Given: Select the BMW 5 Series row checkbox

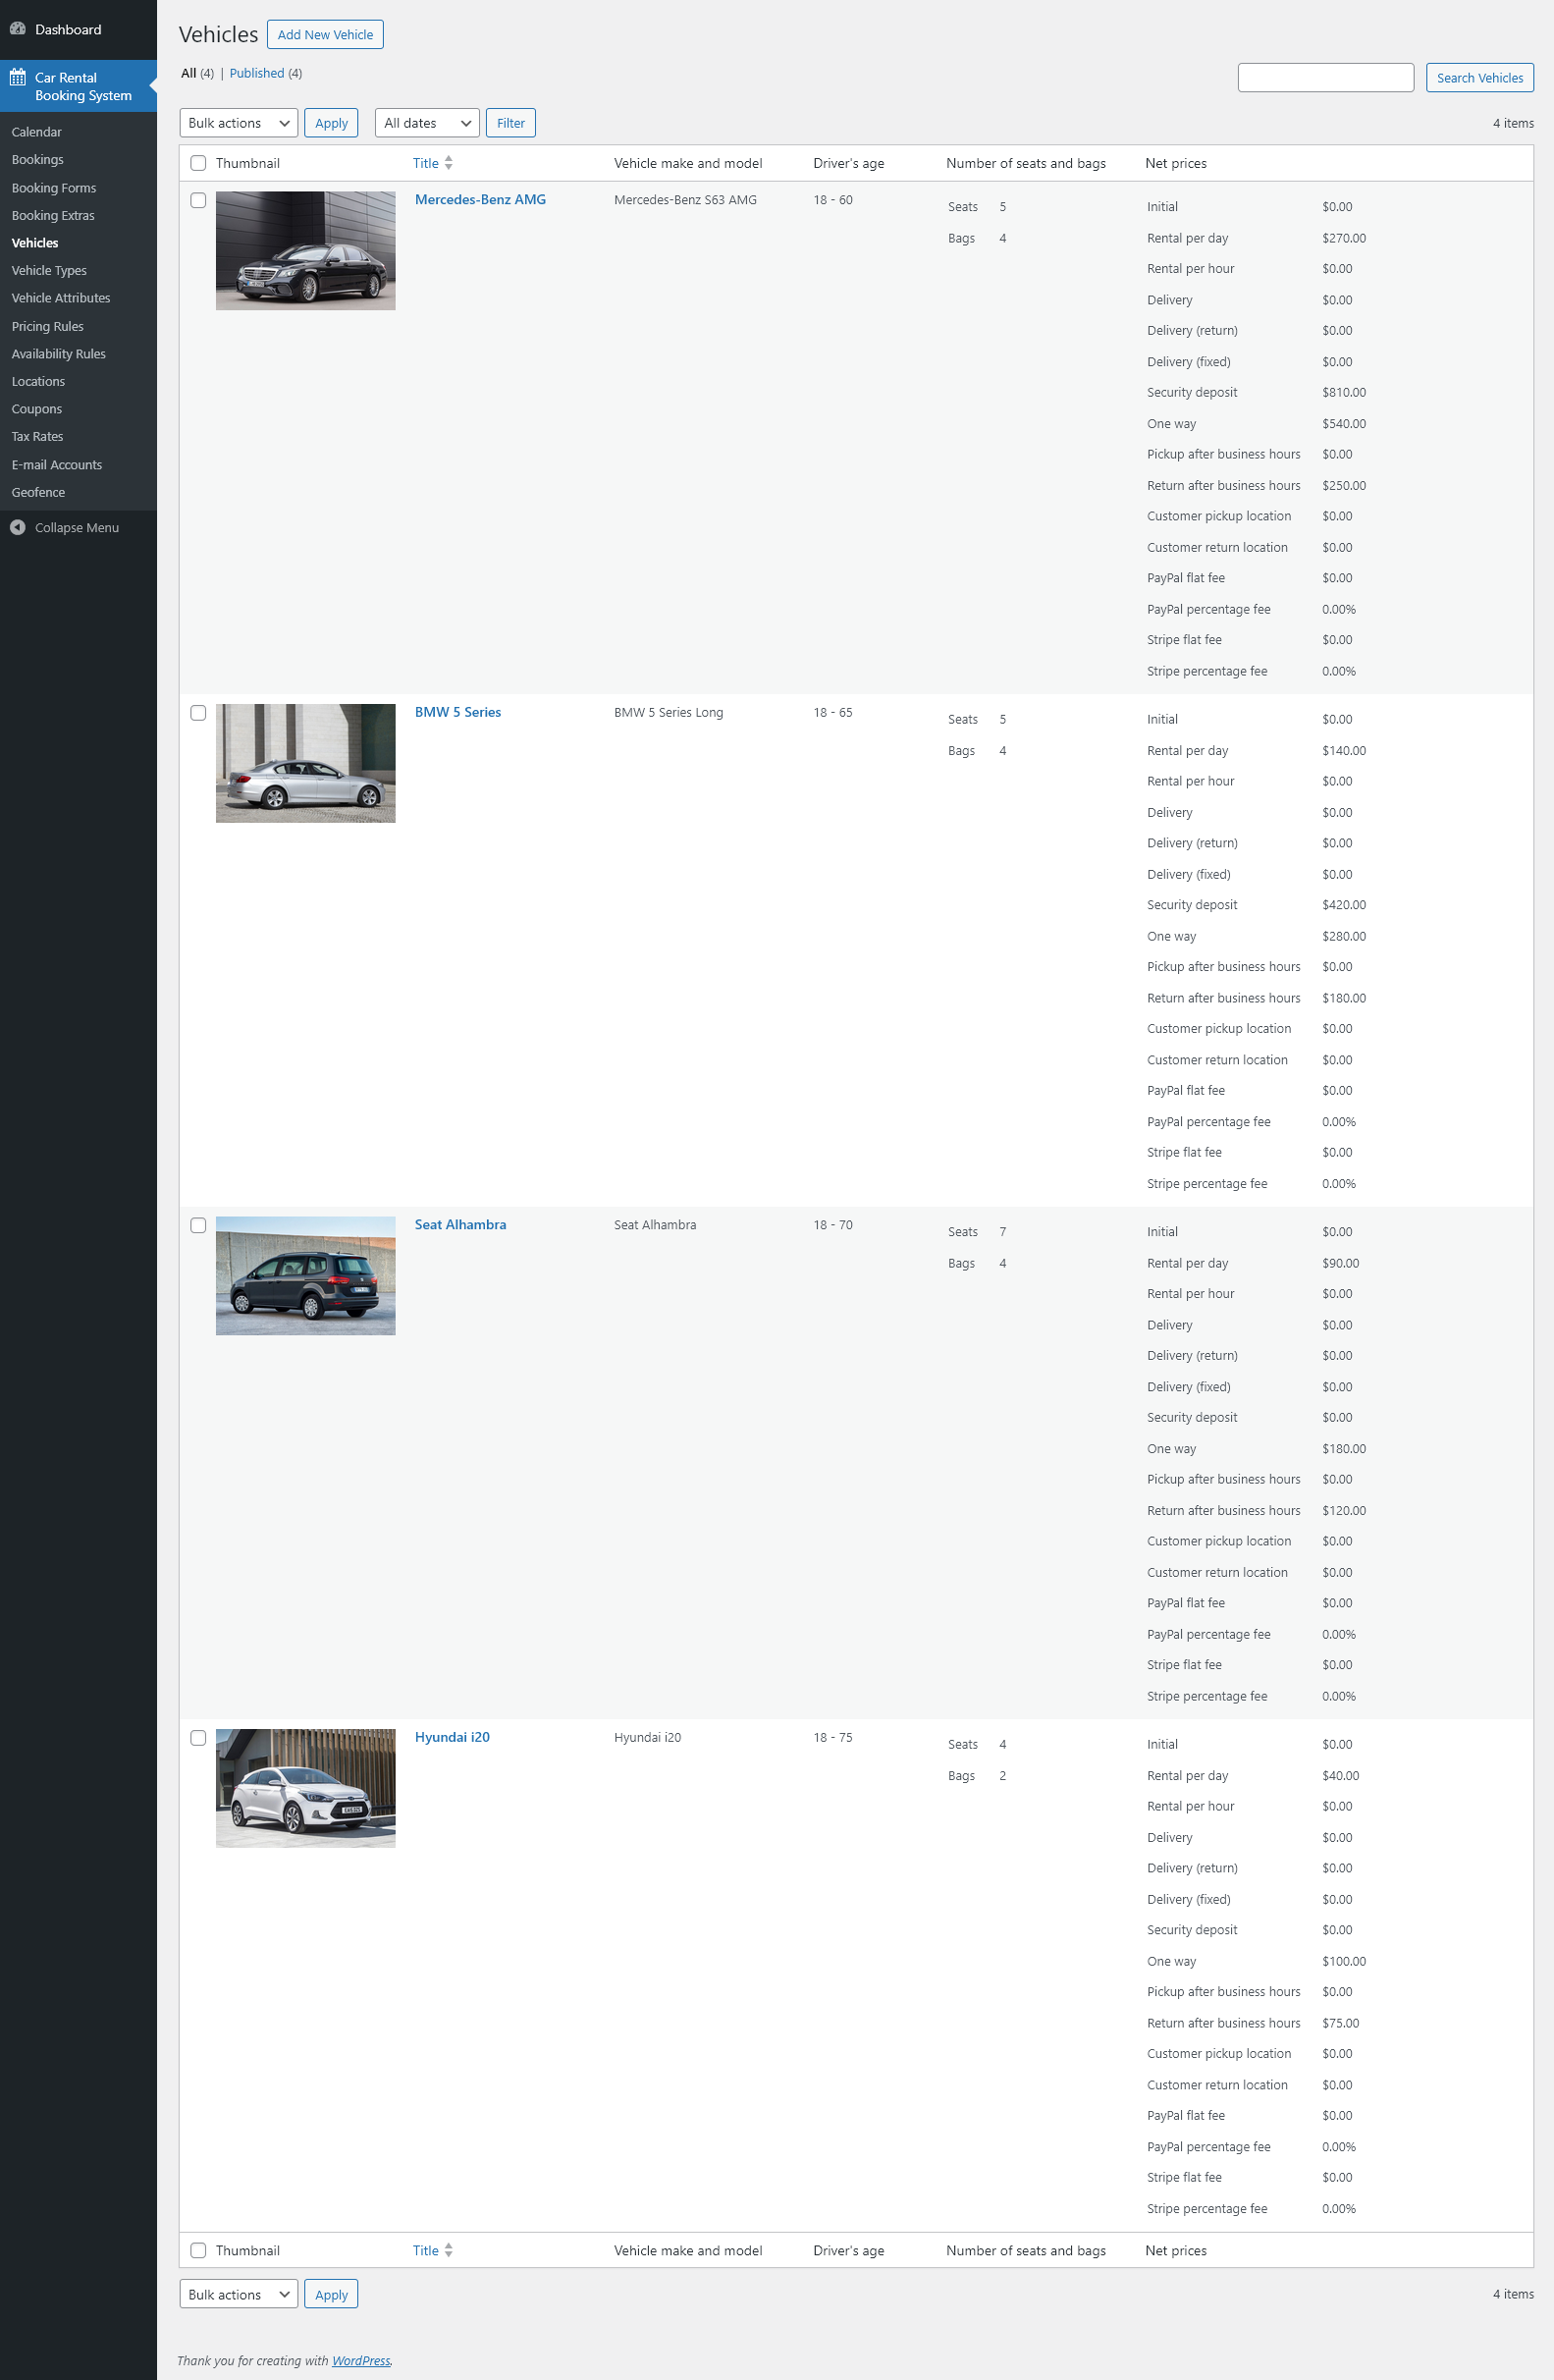Looking at the screenshot, I should [x=198, y=713].
